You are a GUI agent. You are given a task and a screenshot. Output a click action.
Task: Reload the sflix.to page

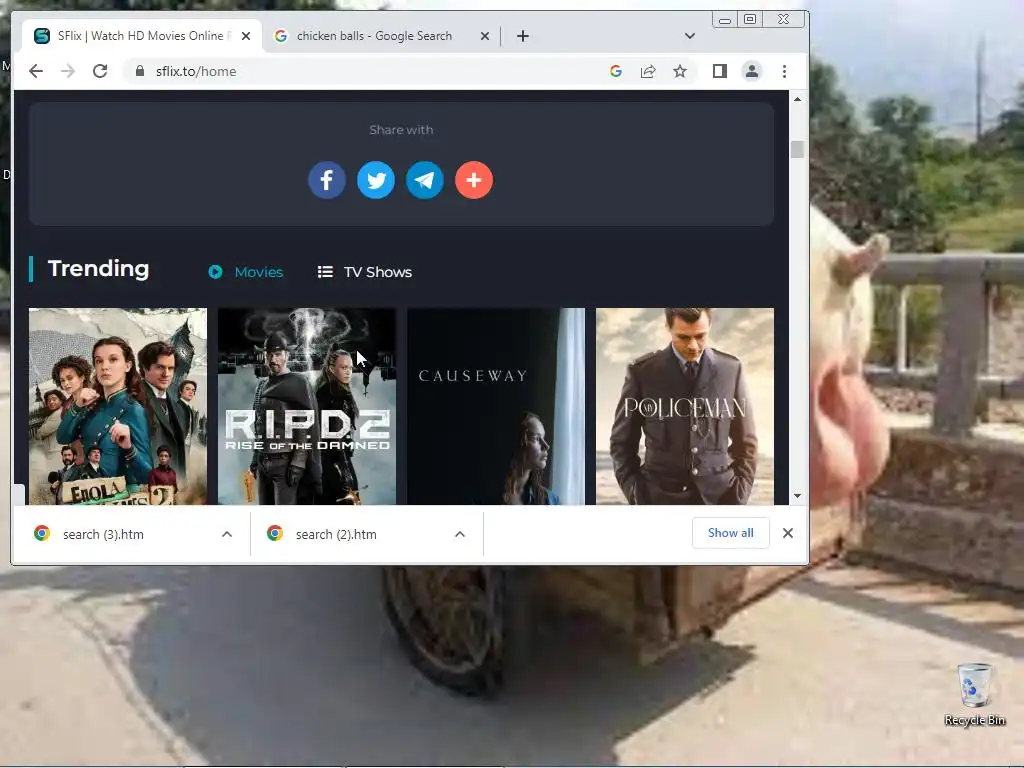click(100, 71)
